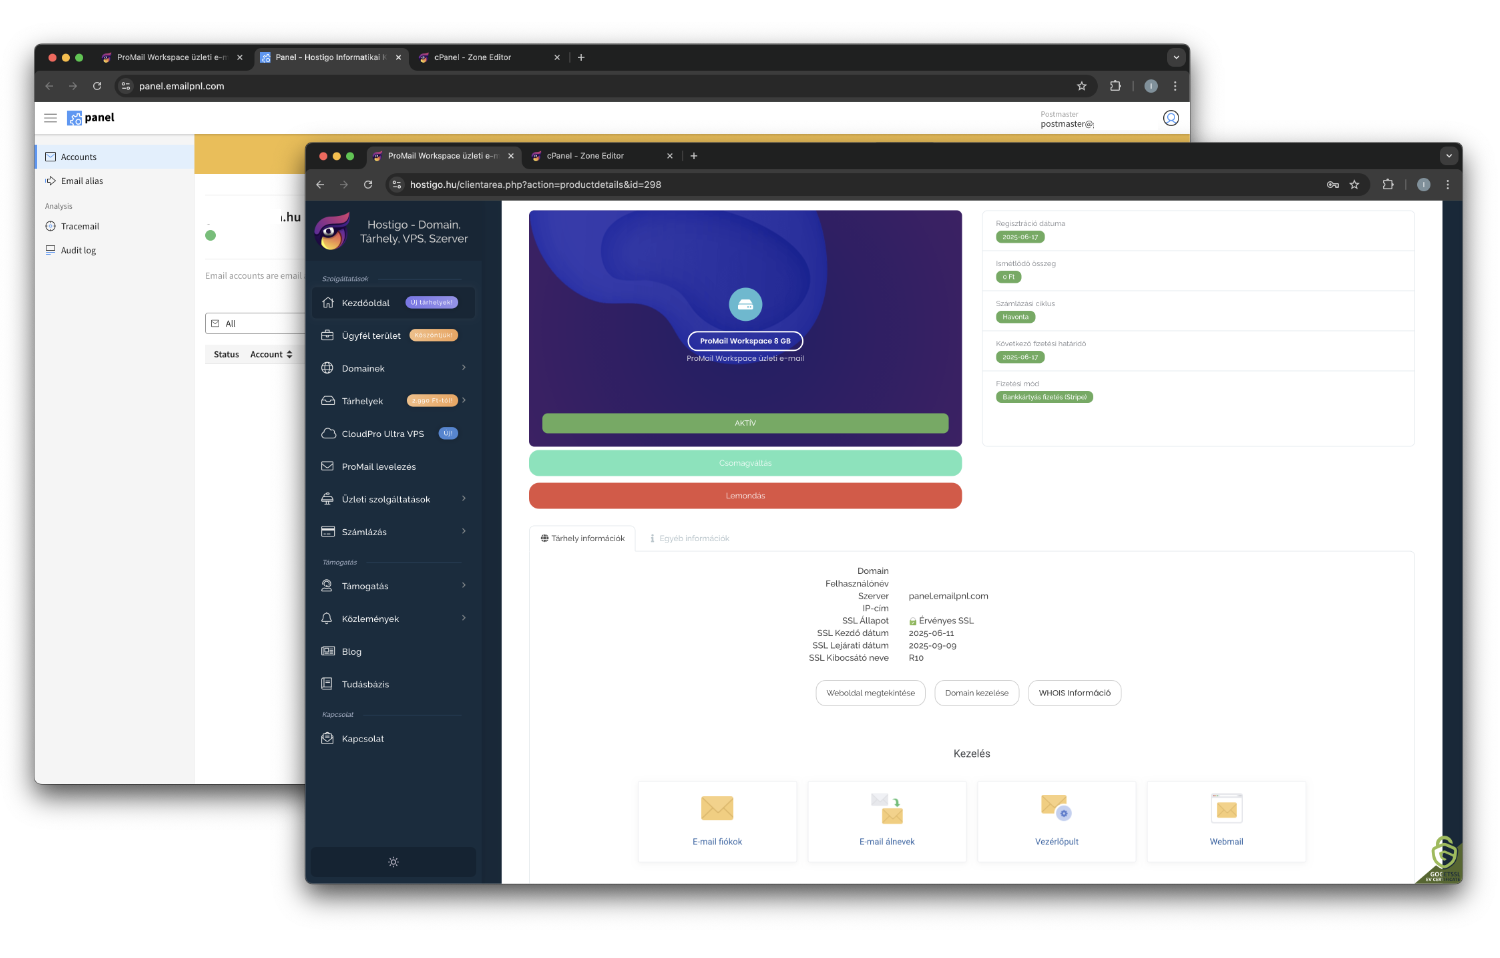The height and width of the screenshot is (958, 1500).
Task: Open the Webmail tile
Action: coord(1227,821)
